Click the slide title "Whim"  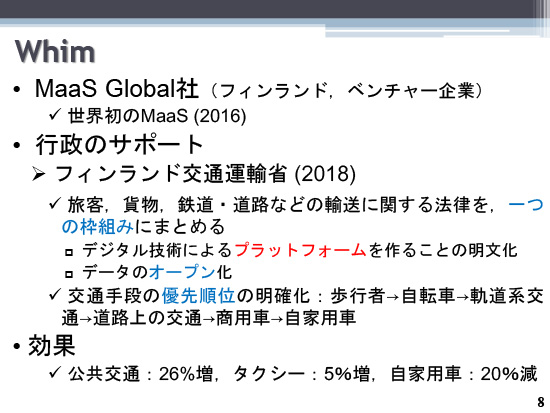click(x=55, y=52)
